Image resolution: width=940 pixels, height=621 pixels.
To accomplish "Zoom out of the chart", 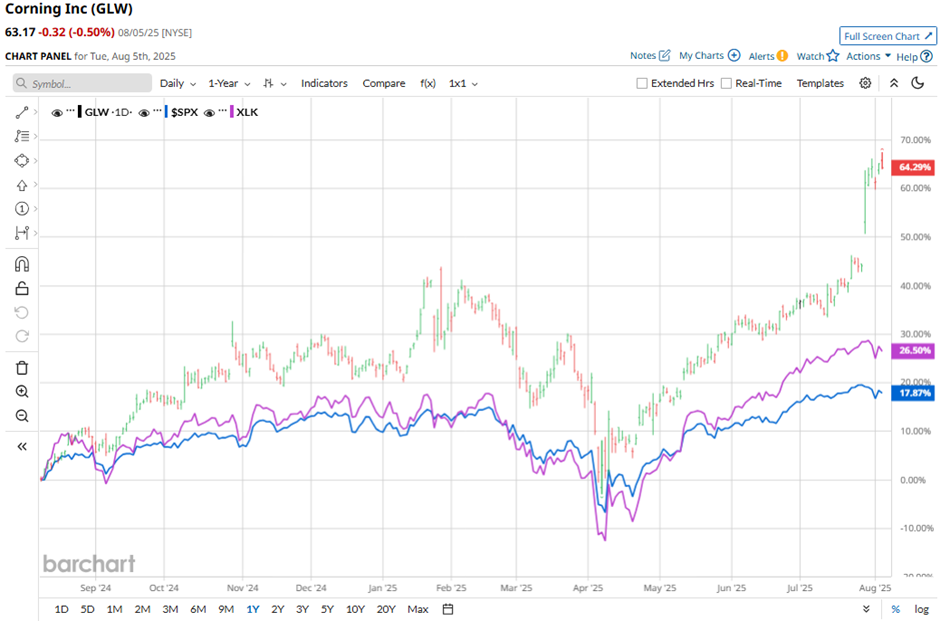I will click(22, 415).
